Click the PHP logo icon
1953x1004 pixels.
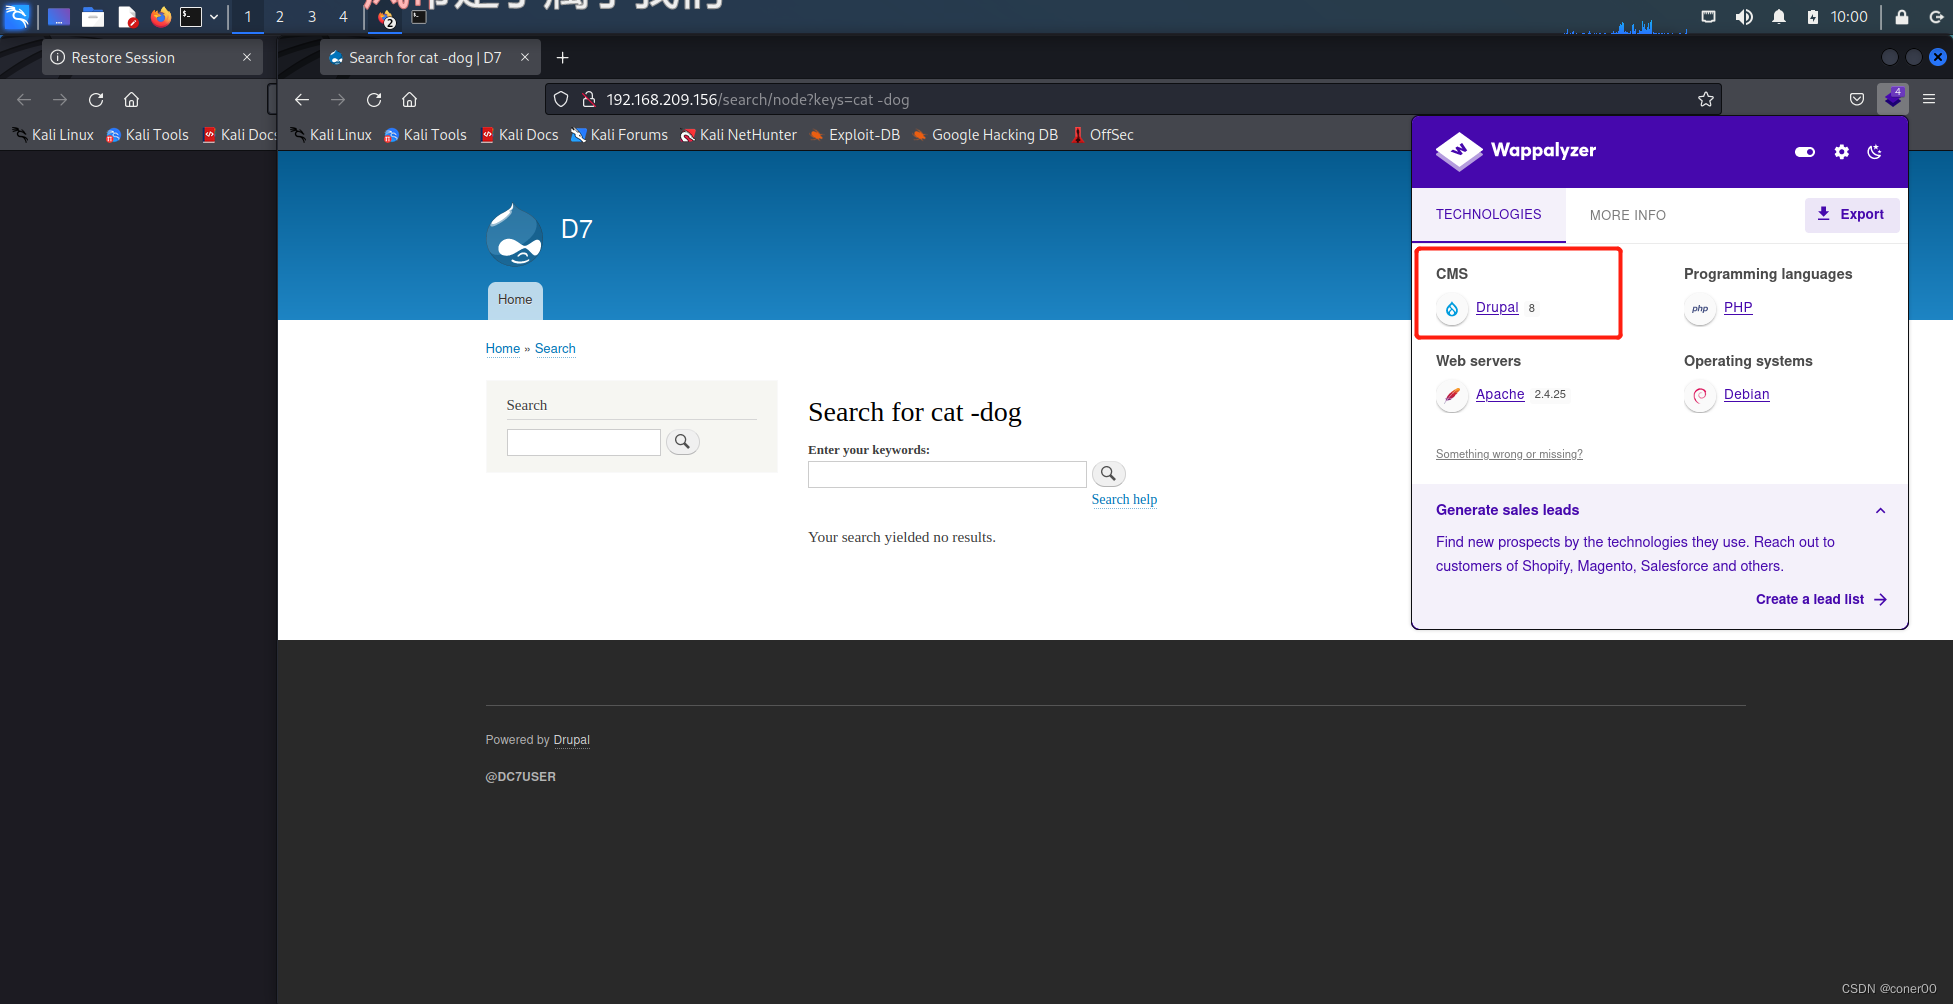click(x=1699, y=309)
